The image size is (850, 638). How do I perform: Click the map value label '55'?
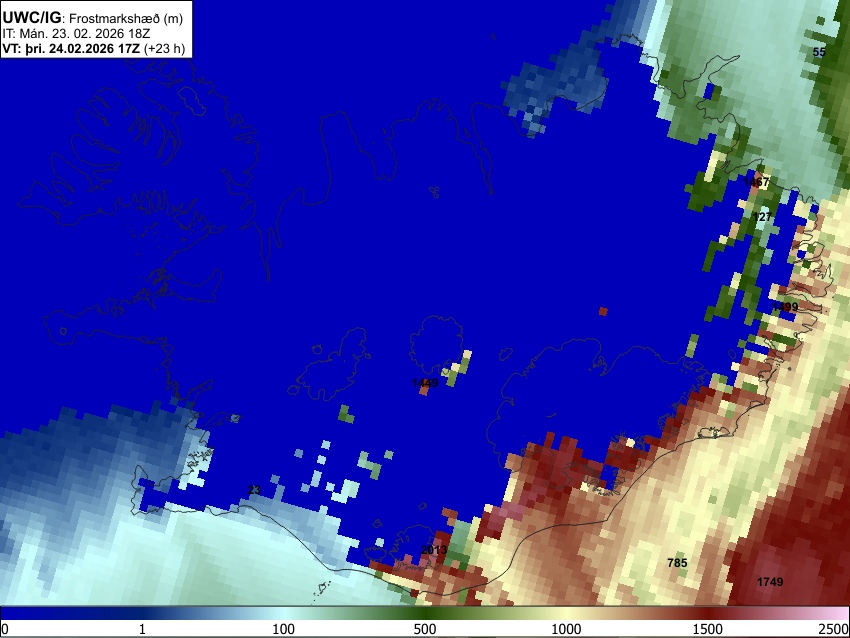[x=819, y=52]
